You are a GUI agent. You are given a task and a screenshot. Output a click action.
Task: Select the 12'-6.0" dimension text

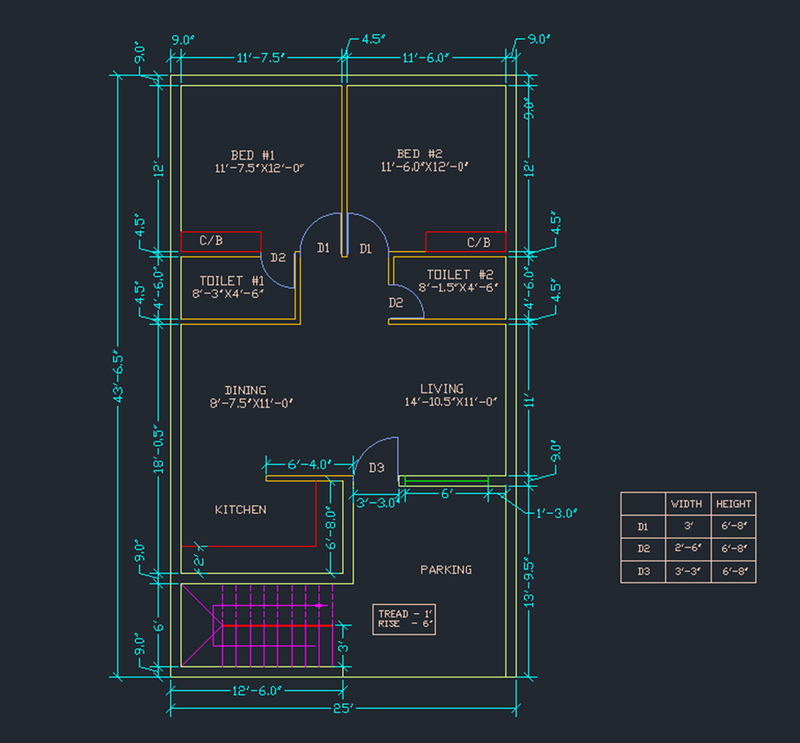pyautogui.click(x=257, y=691)
